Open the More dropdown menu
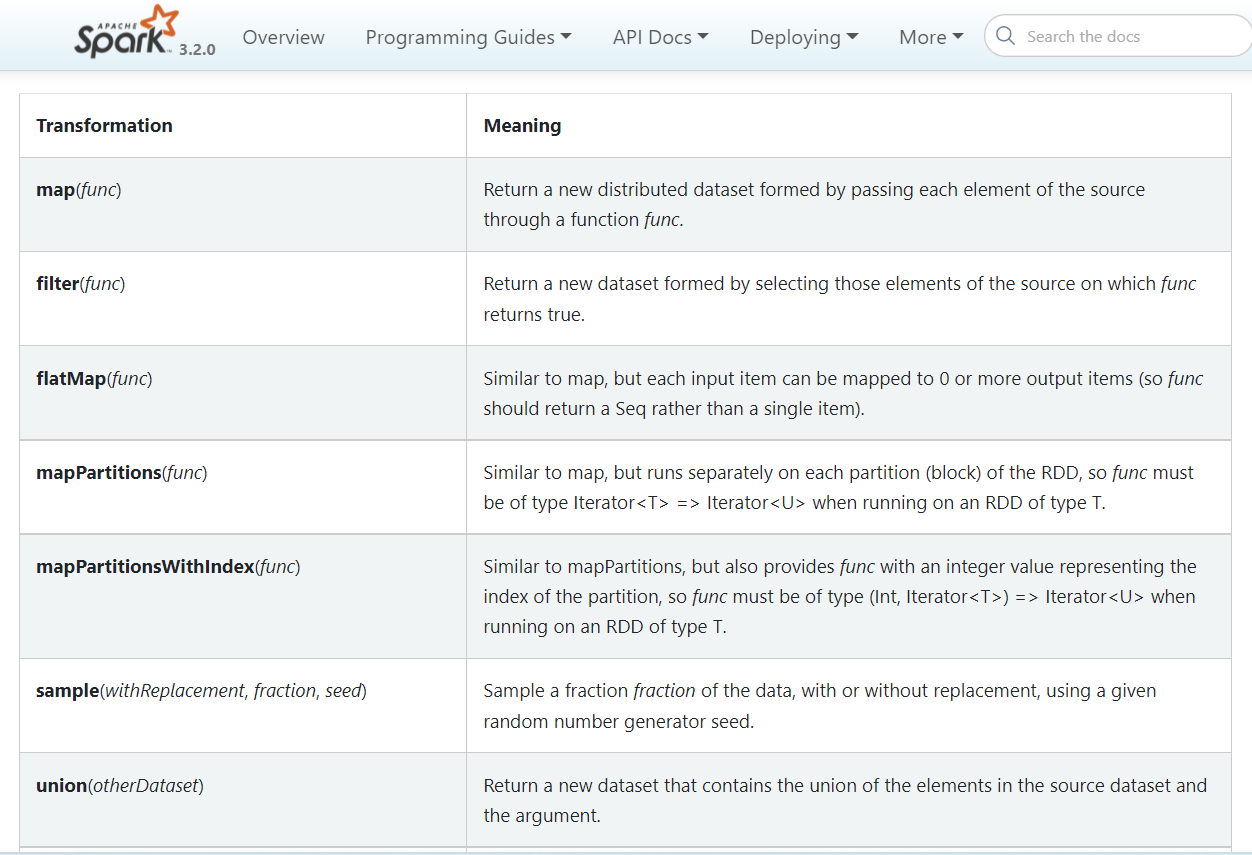 click(930, 37)
